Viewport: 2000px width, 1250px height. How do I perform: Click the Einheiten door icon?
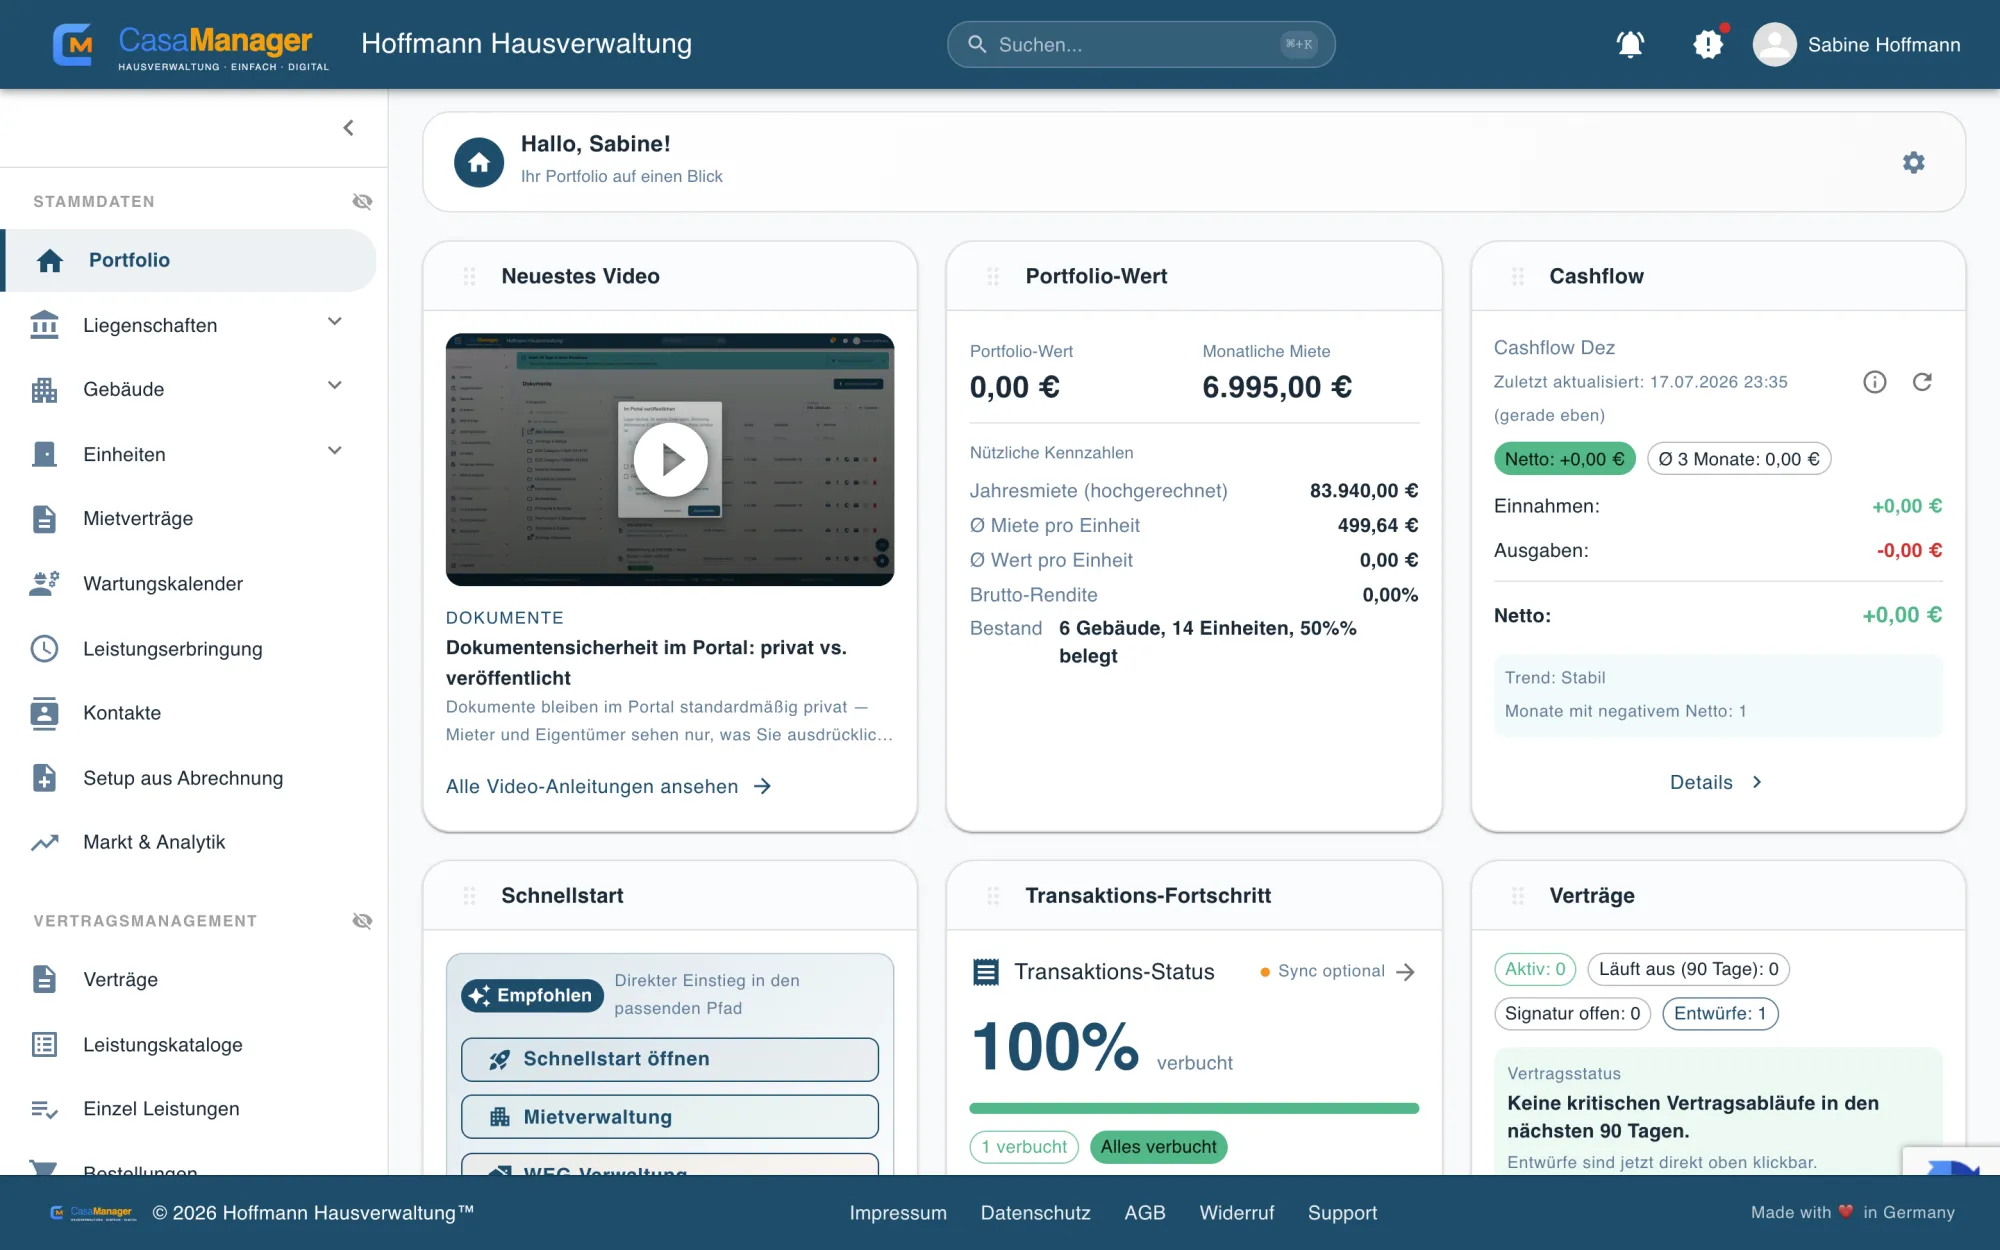click(x=44, y=454)
